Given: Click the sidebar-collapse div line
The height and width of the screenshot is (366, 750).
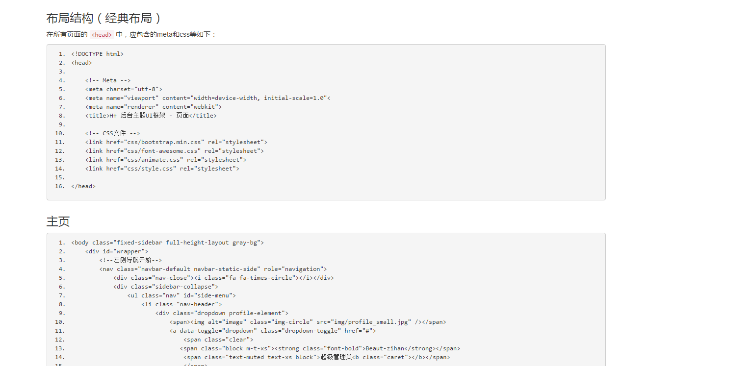Looking at the screenshot, I should [x=165, y=287].
